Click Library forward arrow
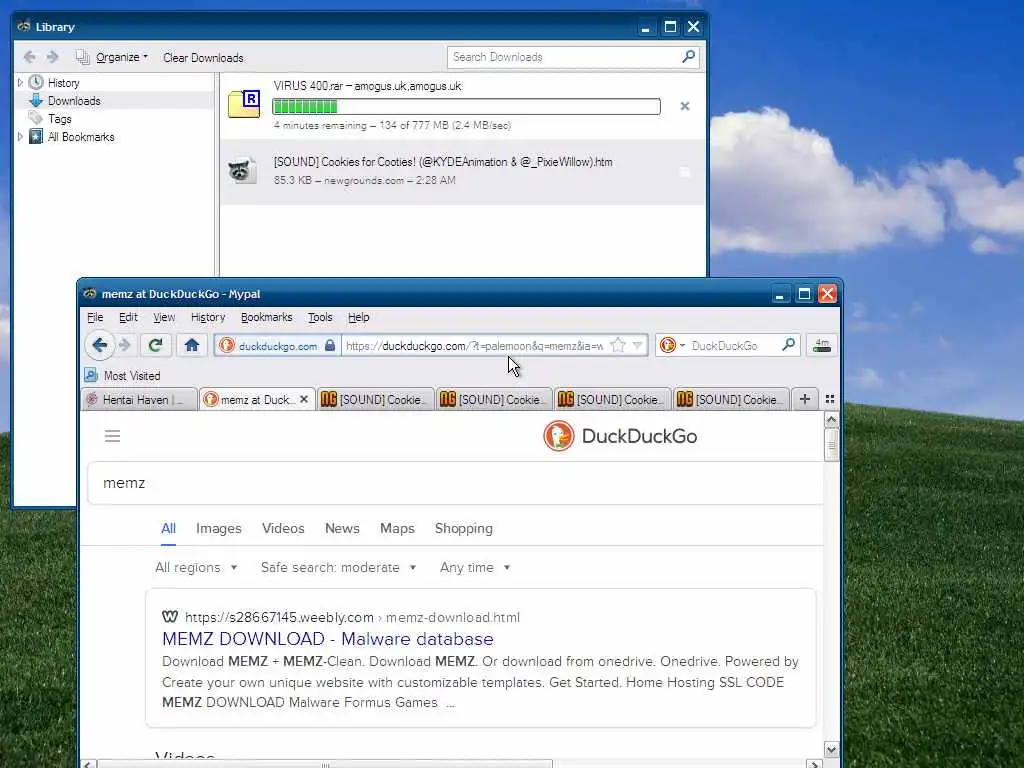The height and width of the screenshot is (768, 1024). click(53, 57)
